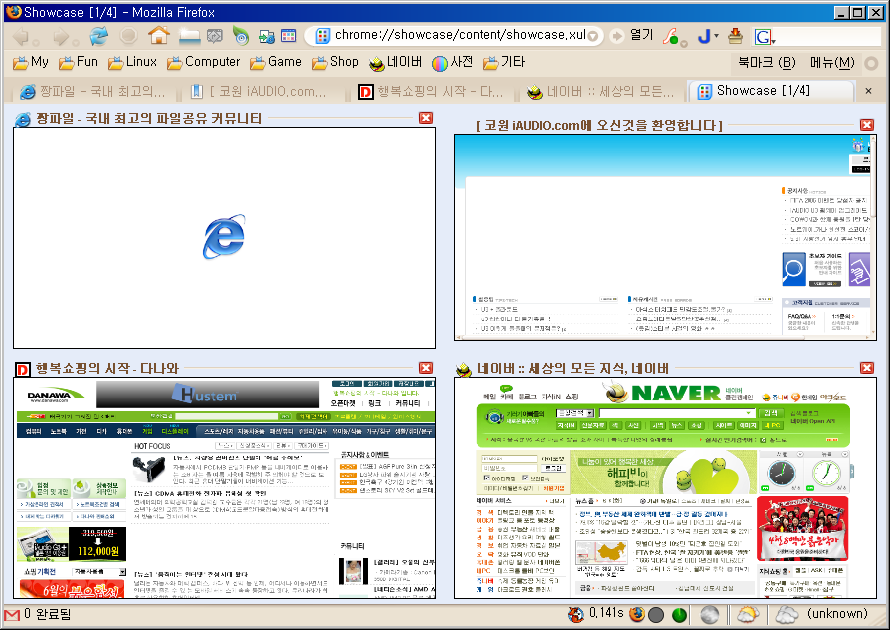The image size is (890, 630).
Task: Expand the 기타 bookmarks folder
Action: (x=504, y=62)
